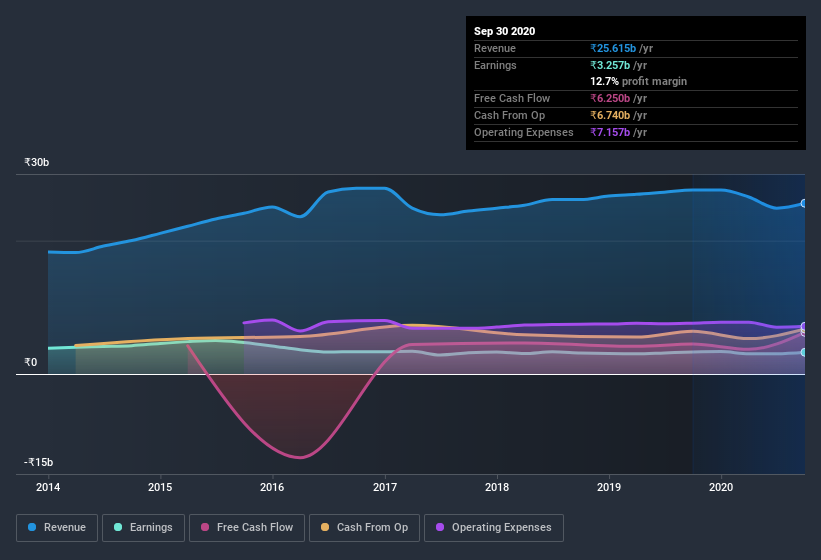Click the ₹0 y-axis label

tap(30, 362)
